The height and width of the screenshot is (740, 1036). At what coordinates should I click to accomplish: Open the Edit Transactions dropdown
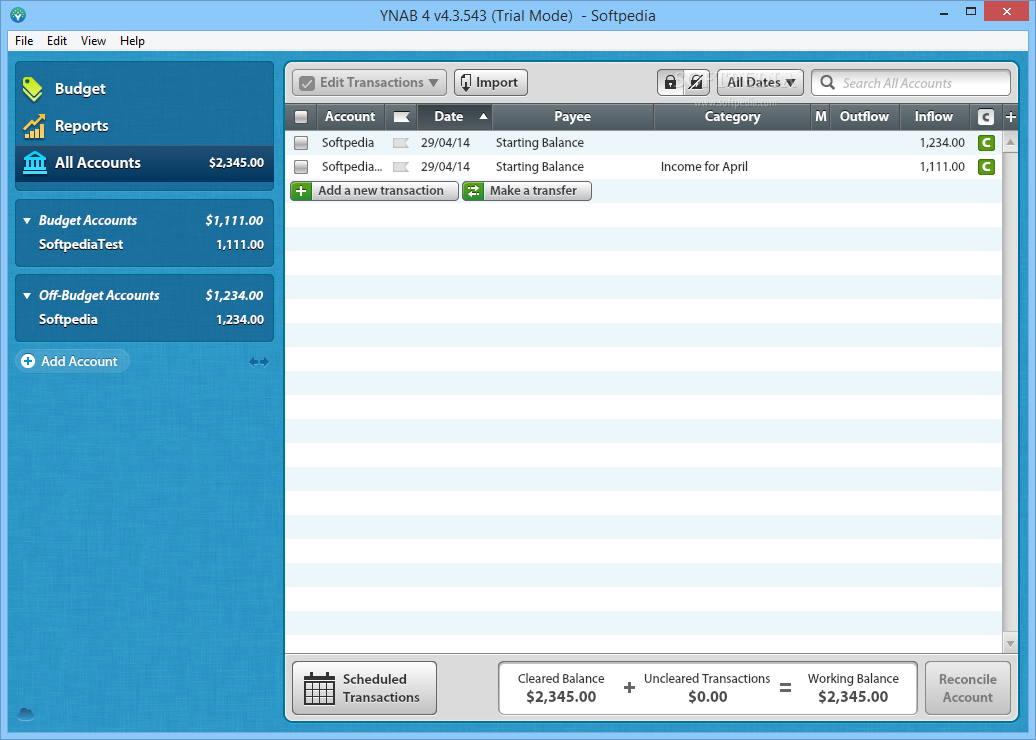(x=369, y=83)
